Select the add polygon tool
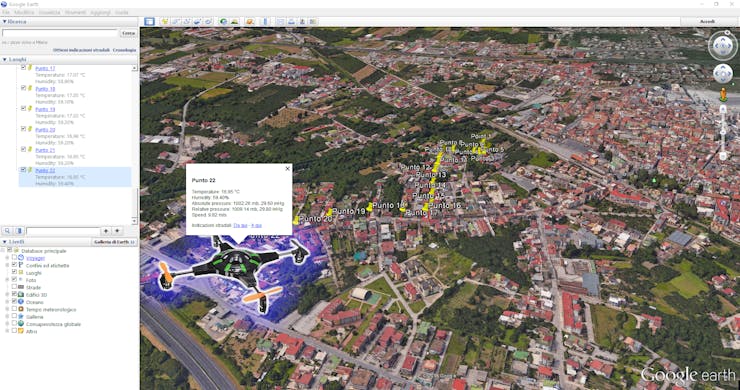Viewport: 740px width, 390px height. click(176, 22)
